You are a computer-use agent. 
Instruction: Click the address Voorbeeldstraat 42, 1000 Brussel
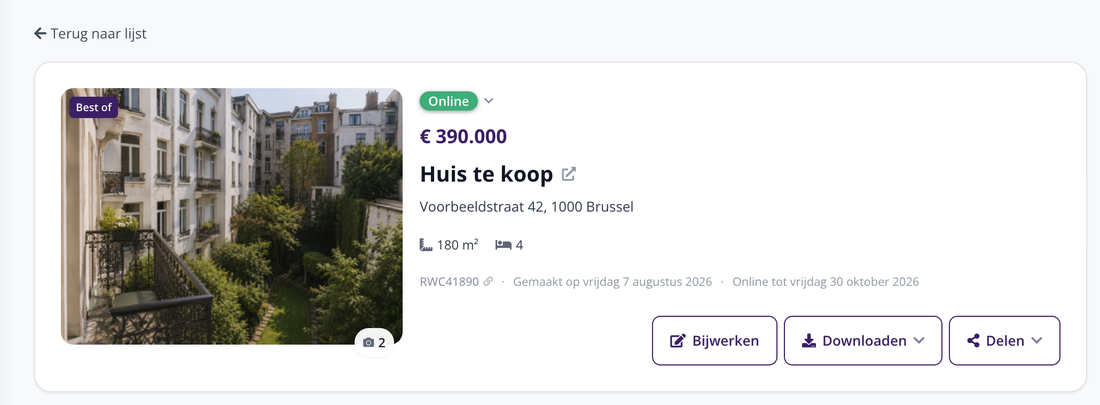(x=527, y=207)
